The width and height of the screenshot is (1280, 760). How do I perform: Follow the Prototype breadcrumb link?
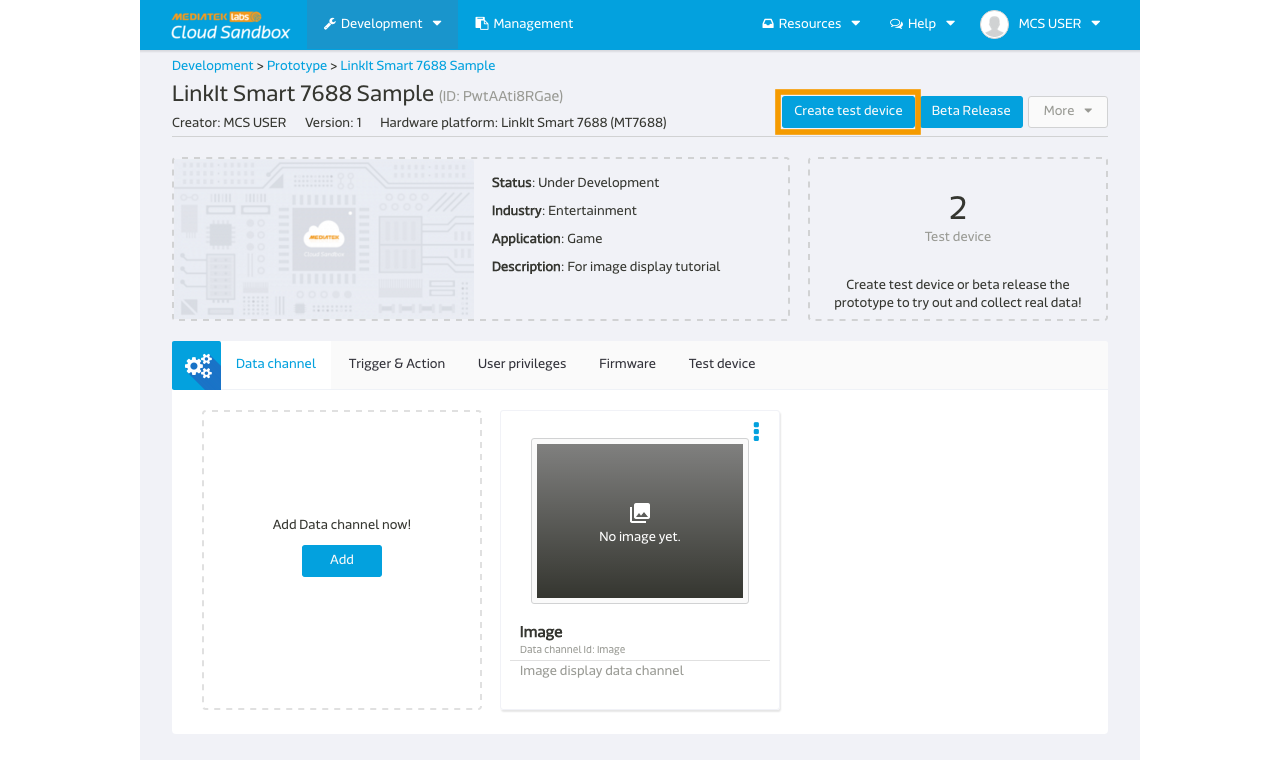tap(297, 65)
